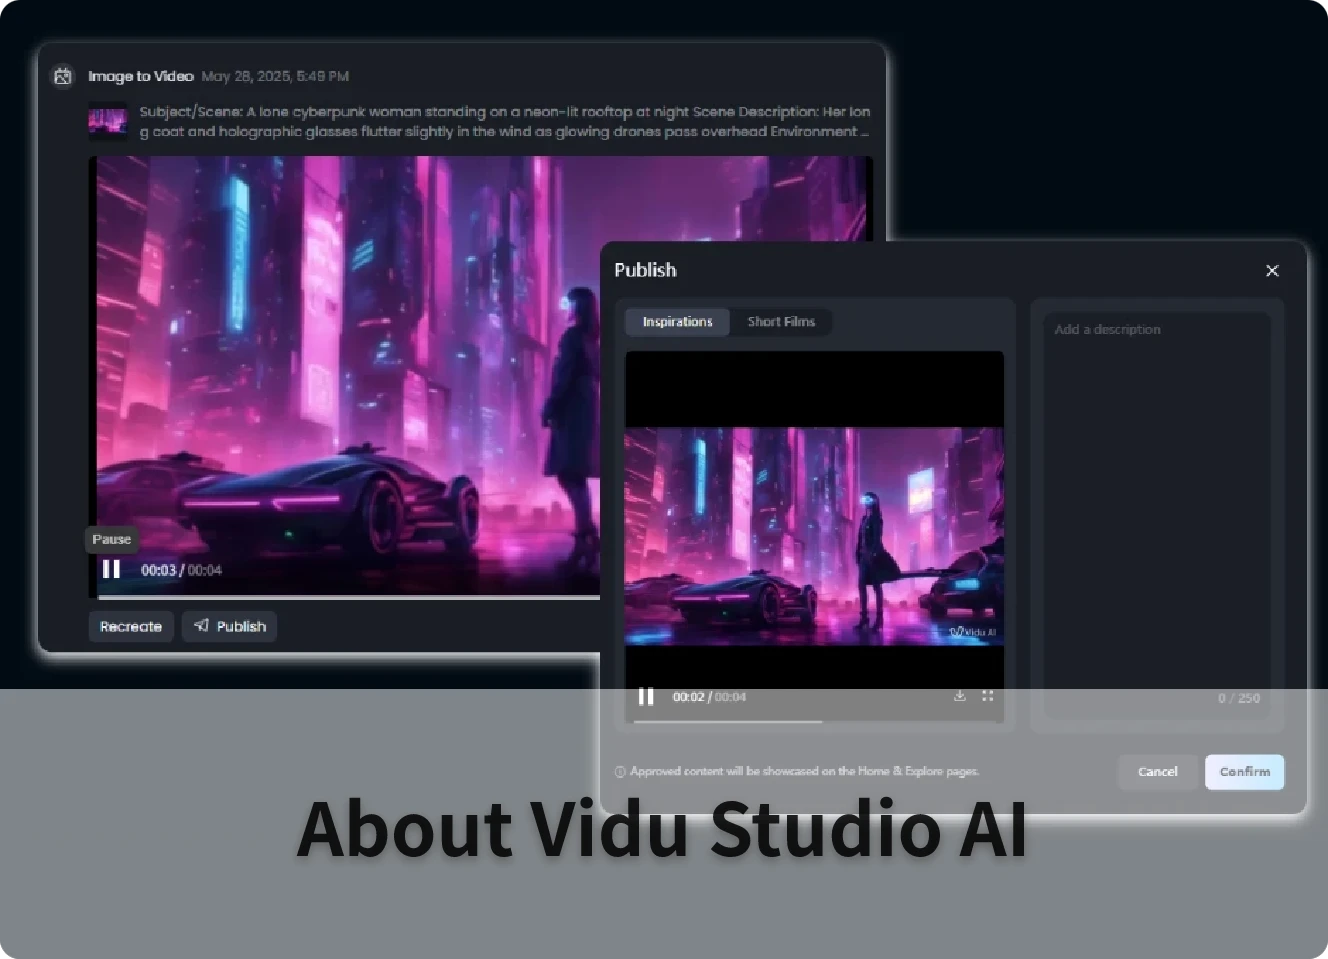Open the Image to Video history icon
Screen dimensions: 1328x959
pyautogui.click(x=62, y=76)
